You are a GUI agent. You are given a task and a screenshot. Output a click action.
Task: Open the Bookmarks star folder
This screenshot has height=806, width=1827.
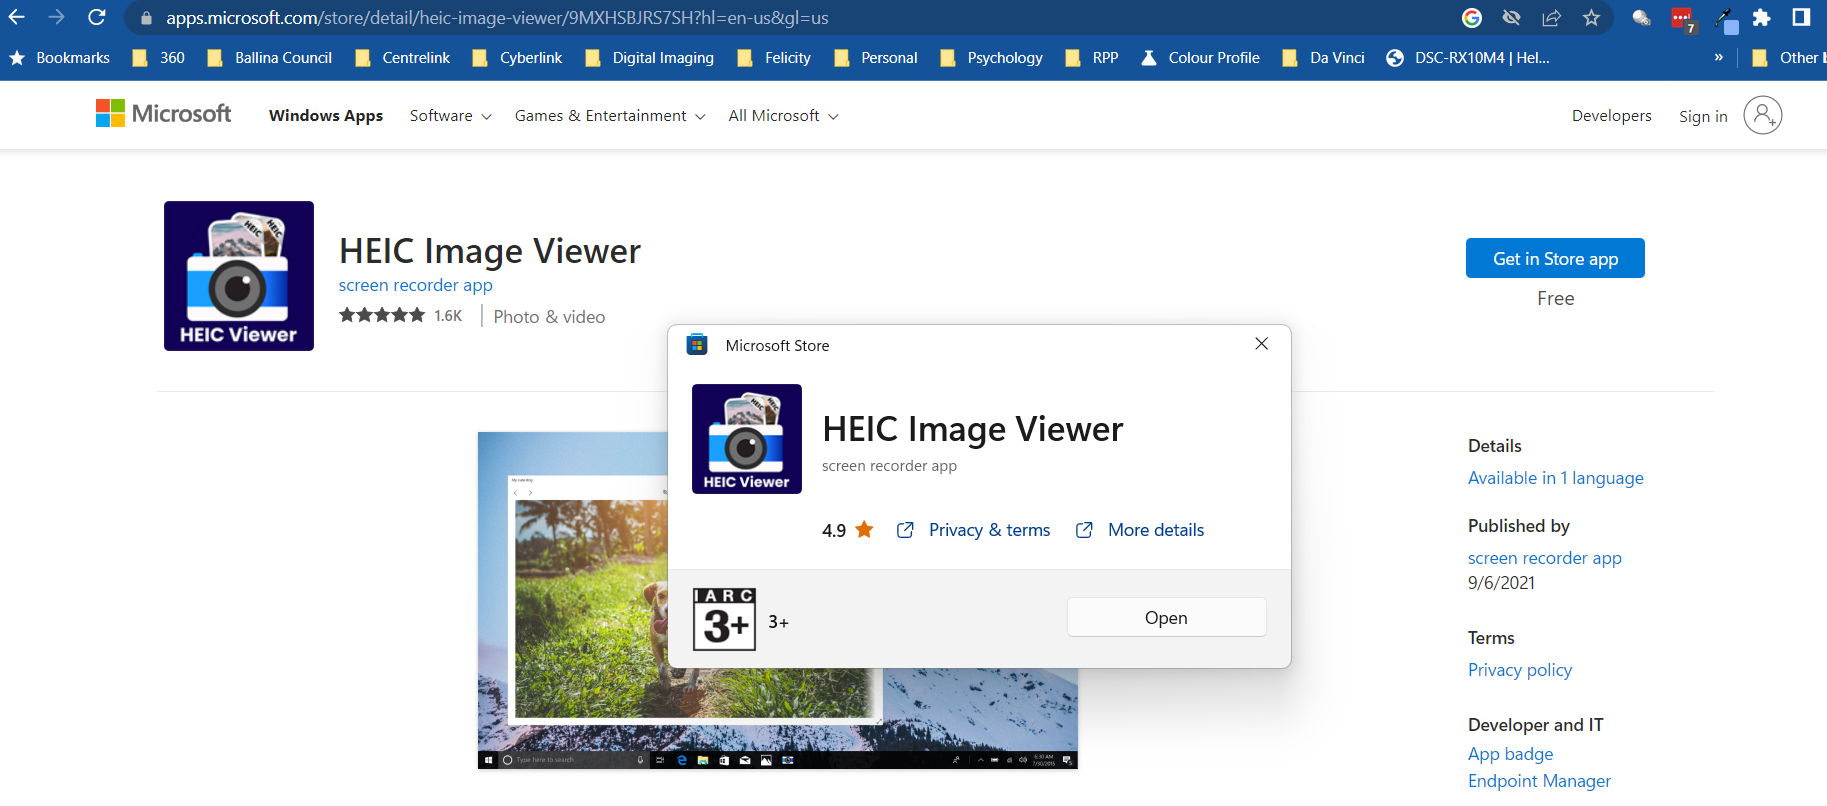pyautogui.click(x=60, y=58)
